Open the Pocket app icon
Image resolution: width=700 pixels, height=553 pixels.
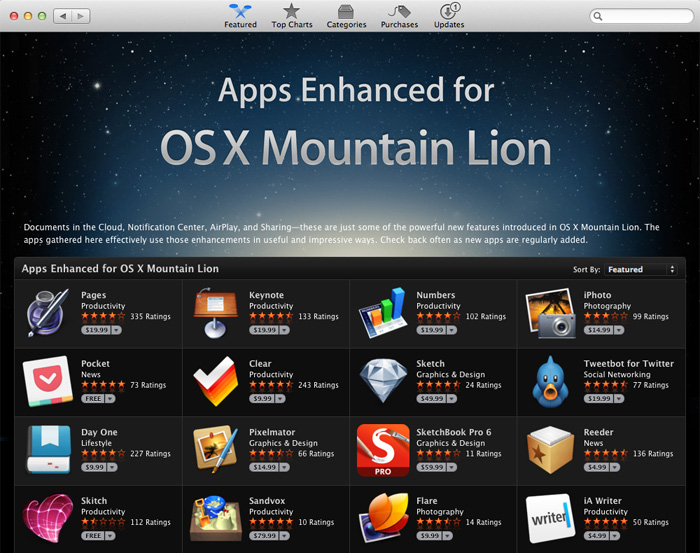[x=48, y=381]
